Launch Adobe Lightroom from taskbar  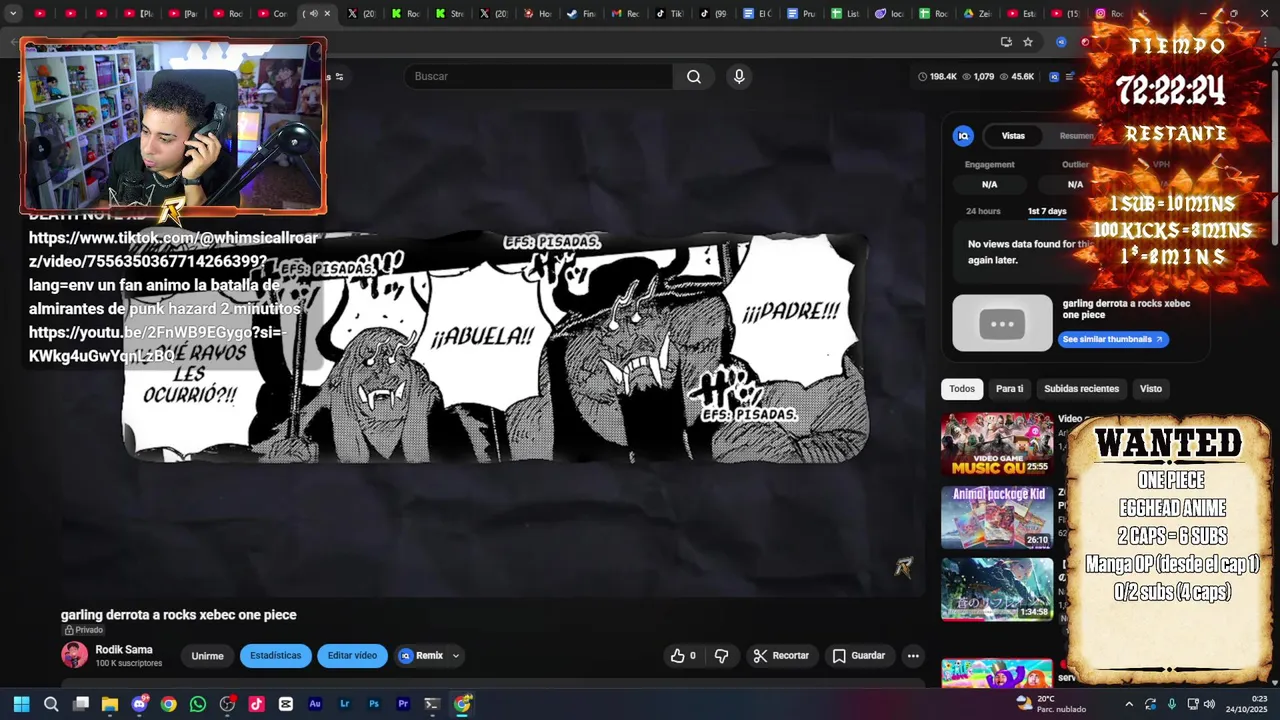click(345, 704)
